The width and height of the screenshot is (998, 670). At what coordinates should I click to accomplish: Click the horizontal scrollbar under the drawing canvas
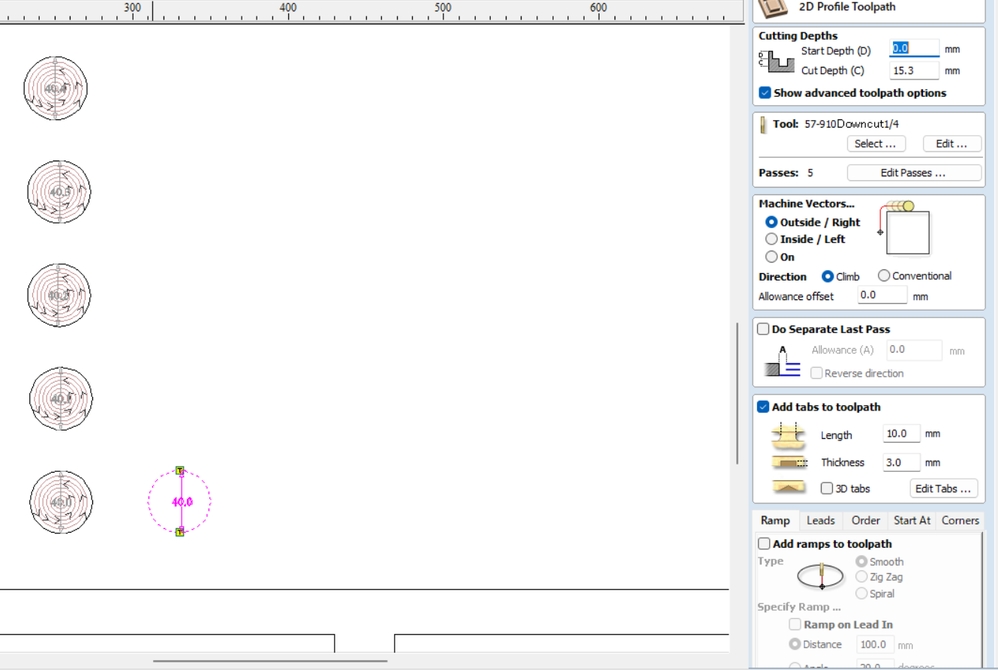(x=270, y=661)
